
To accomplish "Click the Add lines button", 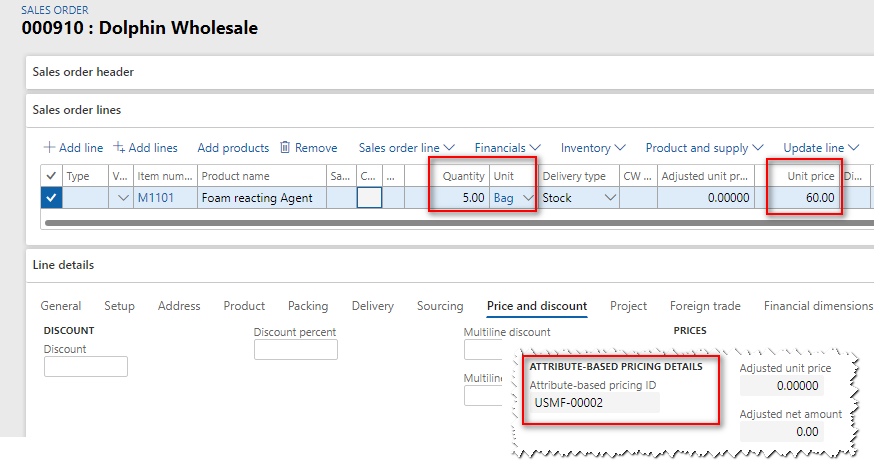I will pos(145,148).
